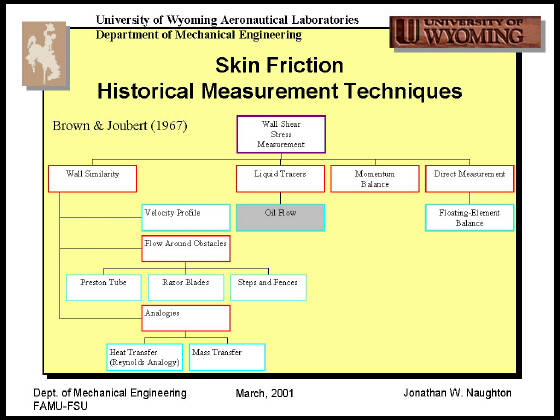The image size is (560, 420).
Task: Click the bucking horse Wyoming logo
Action: 44,54
